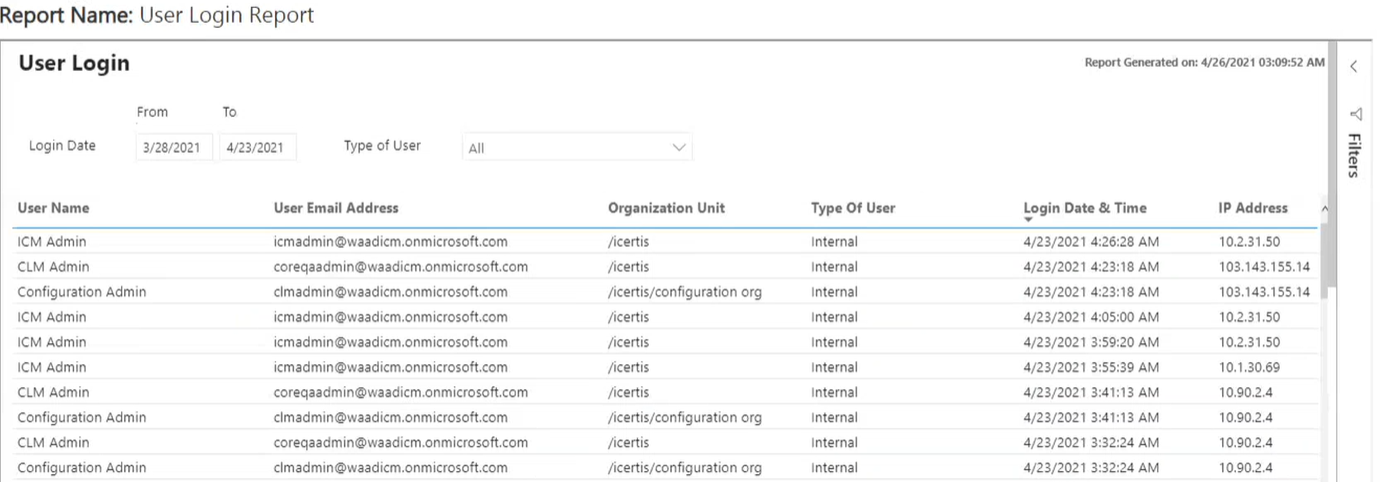Viewport: 1380px width, 482px height.
Task: Open the vertical Filters panel label
Action: (x=1354, y=155)
